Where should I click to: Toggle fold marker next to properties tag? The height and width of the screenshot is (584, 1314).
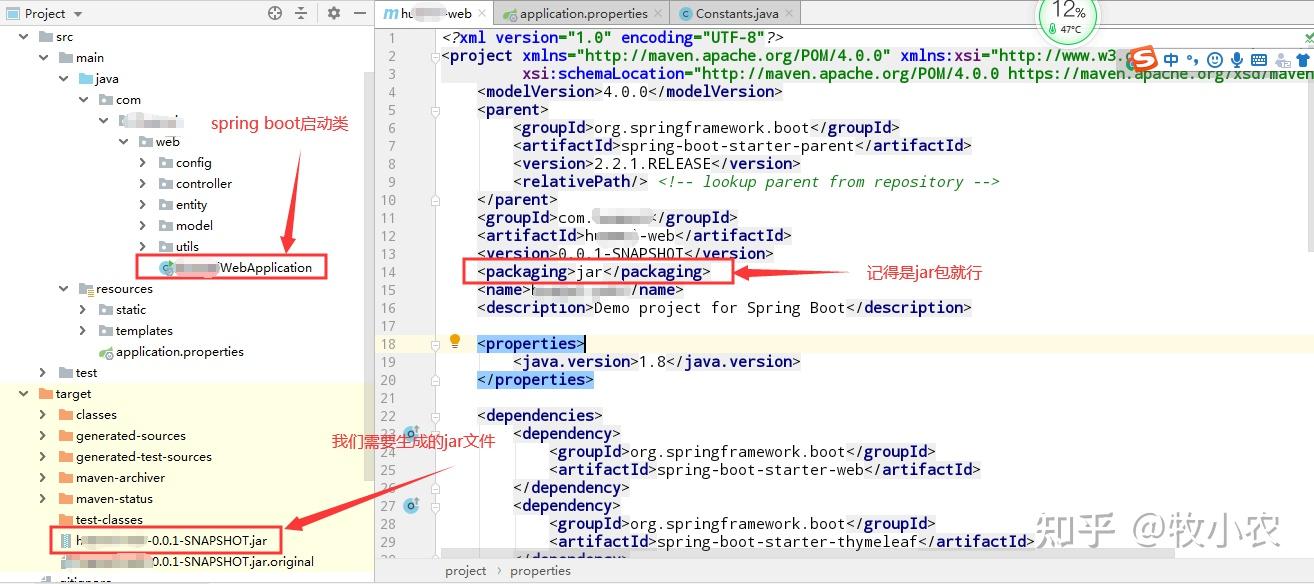436,344
